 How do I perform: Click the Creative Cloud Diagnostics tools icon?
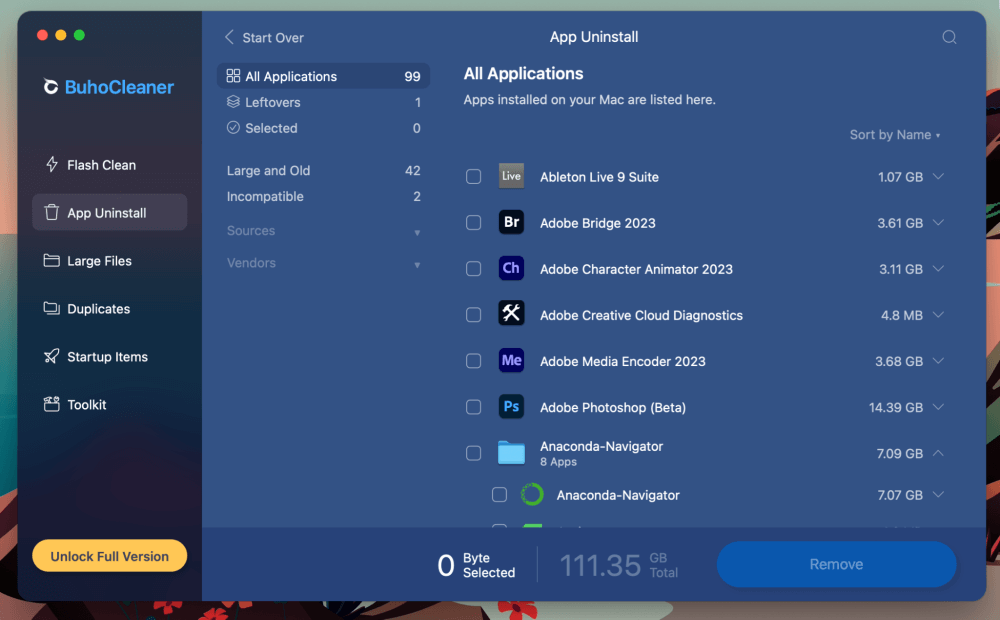(511, 314)
